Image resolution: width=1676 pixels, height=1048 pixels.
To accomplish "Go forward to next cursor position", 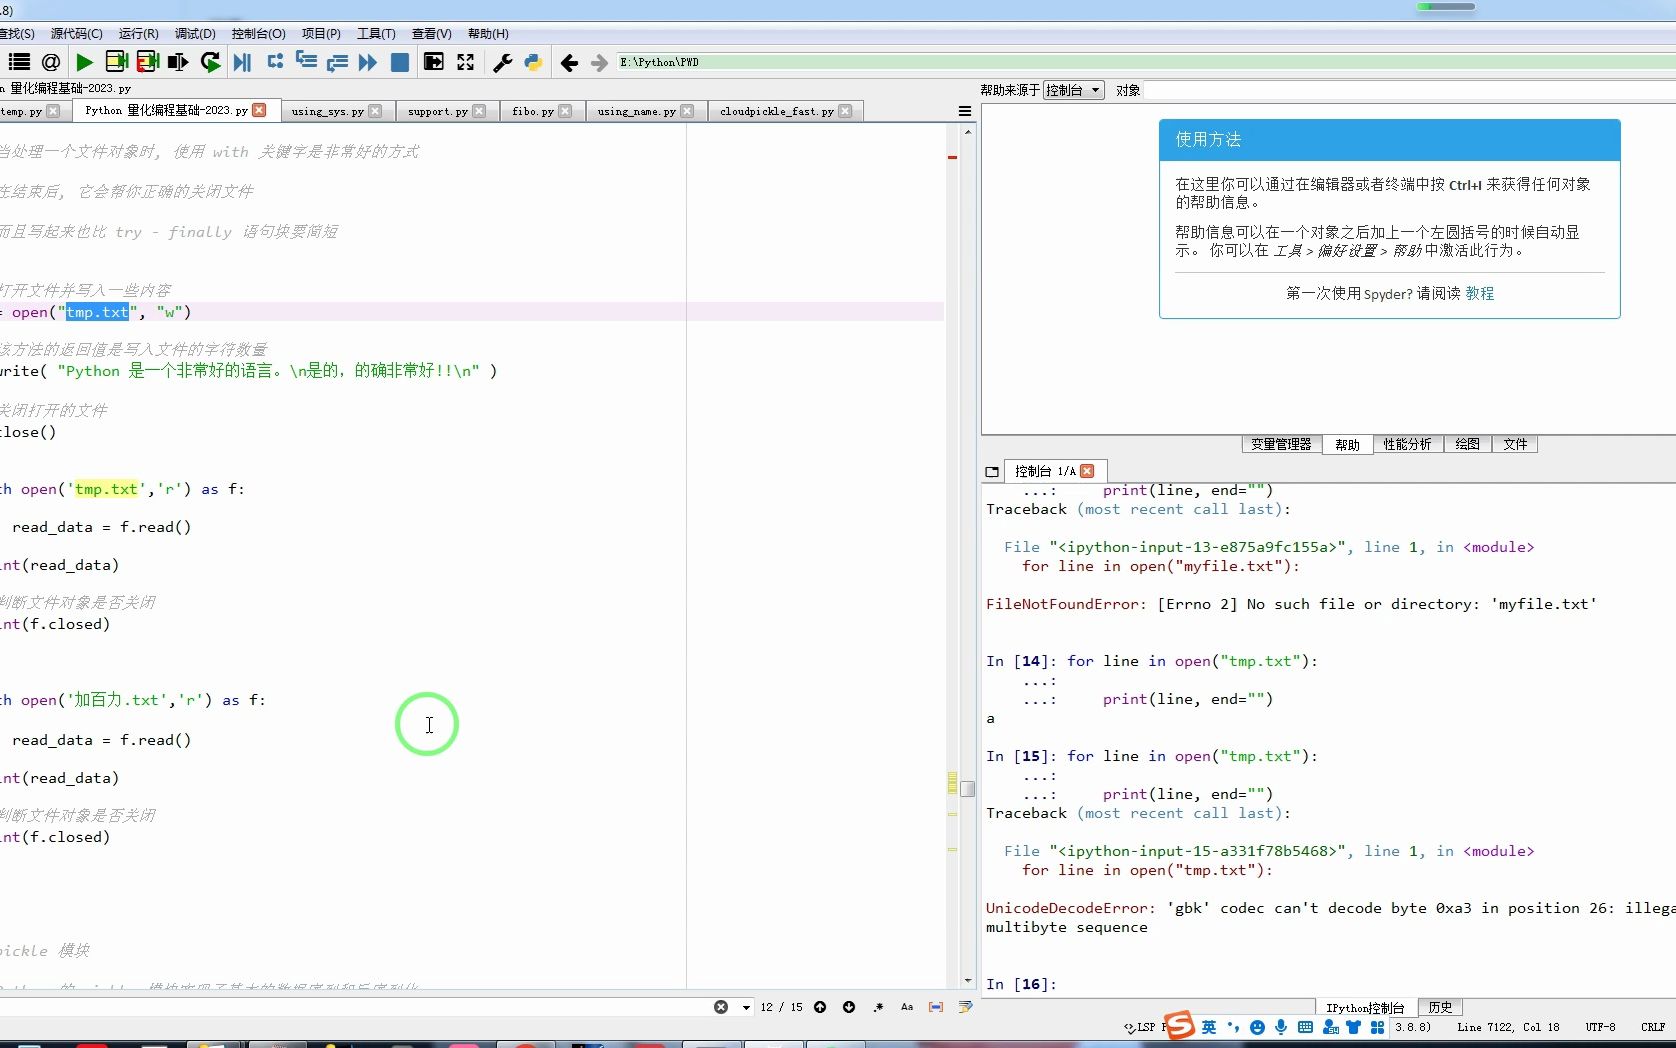I will click(x=599, y=63).
